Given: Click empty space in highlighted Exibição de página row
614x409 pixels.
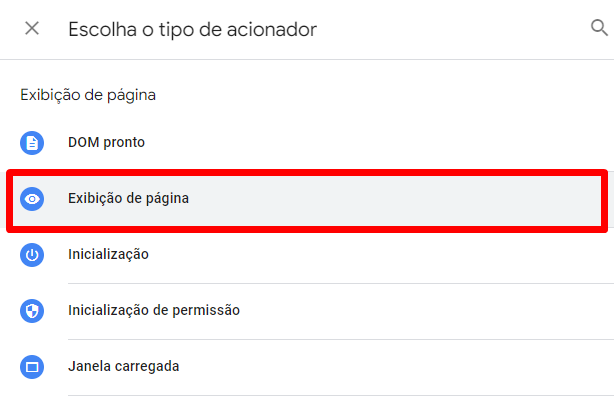Looking at the screenshot, I should (392, 200).
